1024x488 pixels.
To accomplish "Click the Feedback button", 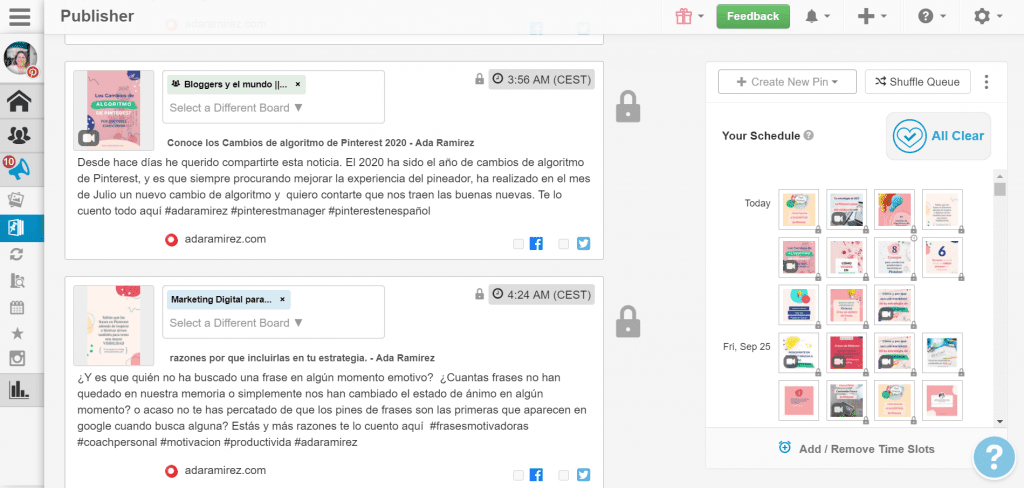I will (753, 16).
